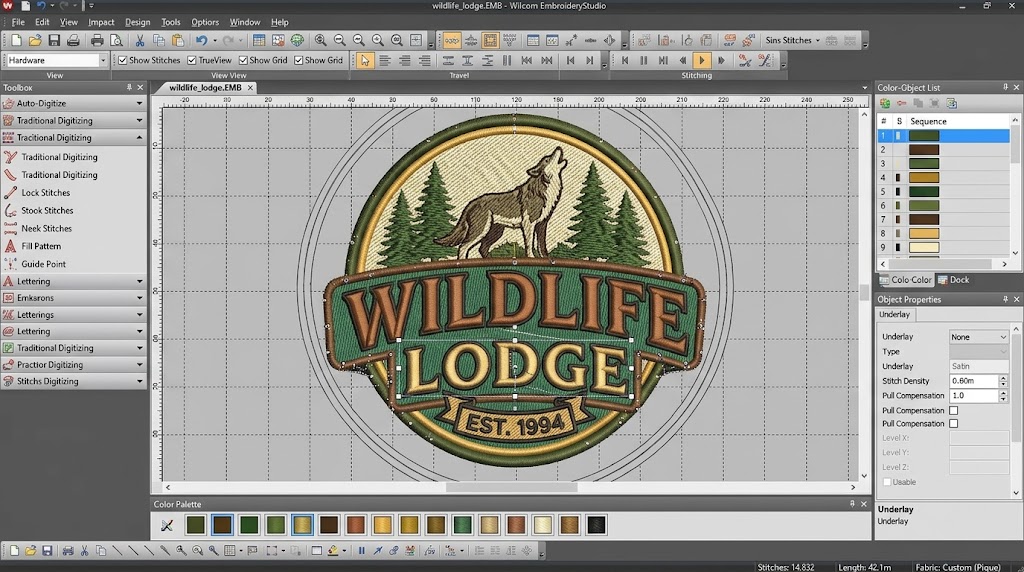The width and height of the screenshot is (1024, 572).
Task: Open the Window menu
Action: 244,22
